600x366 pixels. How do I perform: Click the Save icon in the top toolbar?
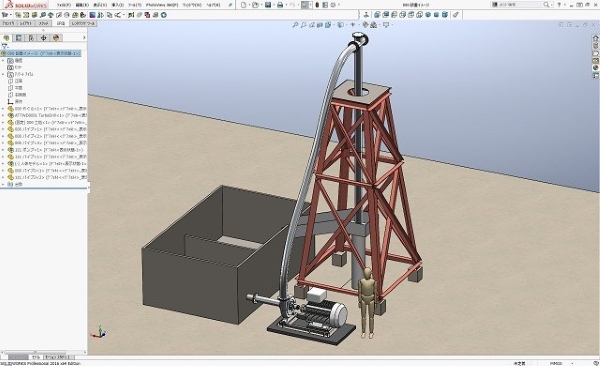click(x=268, y=5)
